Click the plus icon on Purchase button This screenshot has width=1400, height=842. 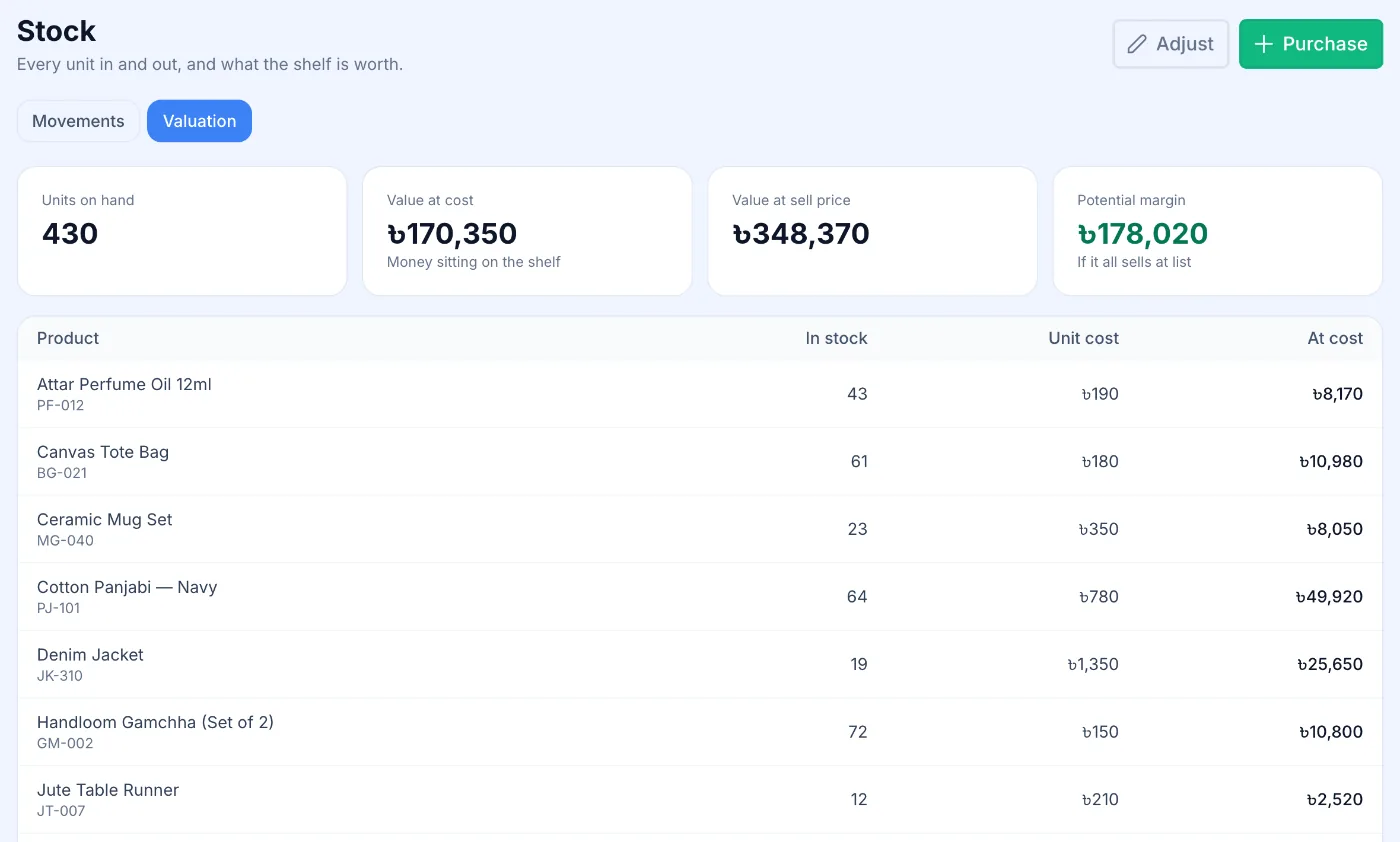(1264, 44)
